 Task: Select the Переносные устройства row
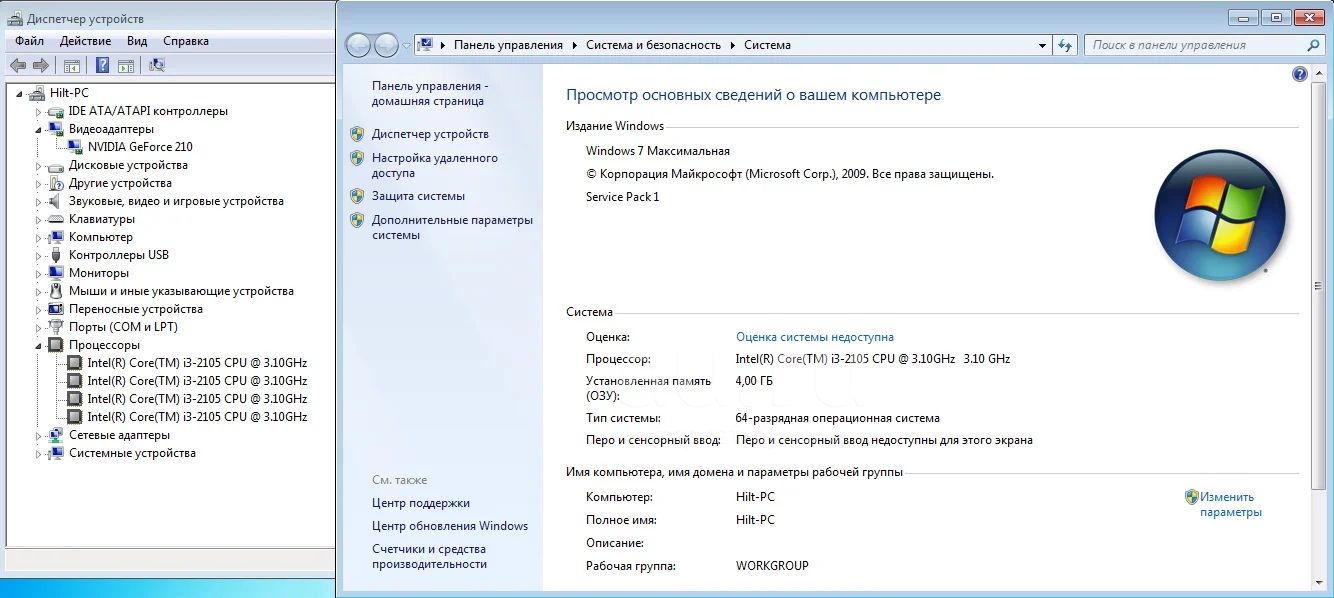tap(135, 309)
